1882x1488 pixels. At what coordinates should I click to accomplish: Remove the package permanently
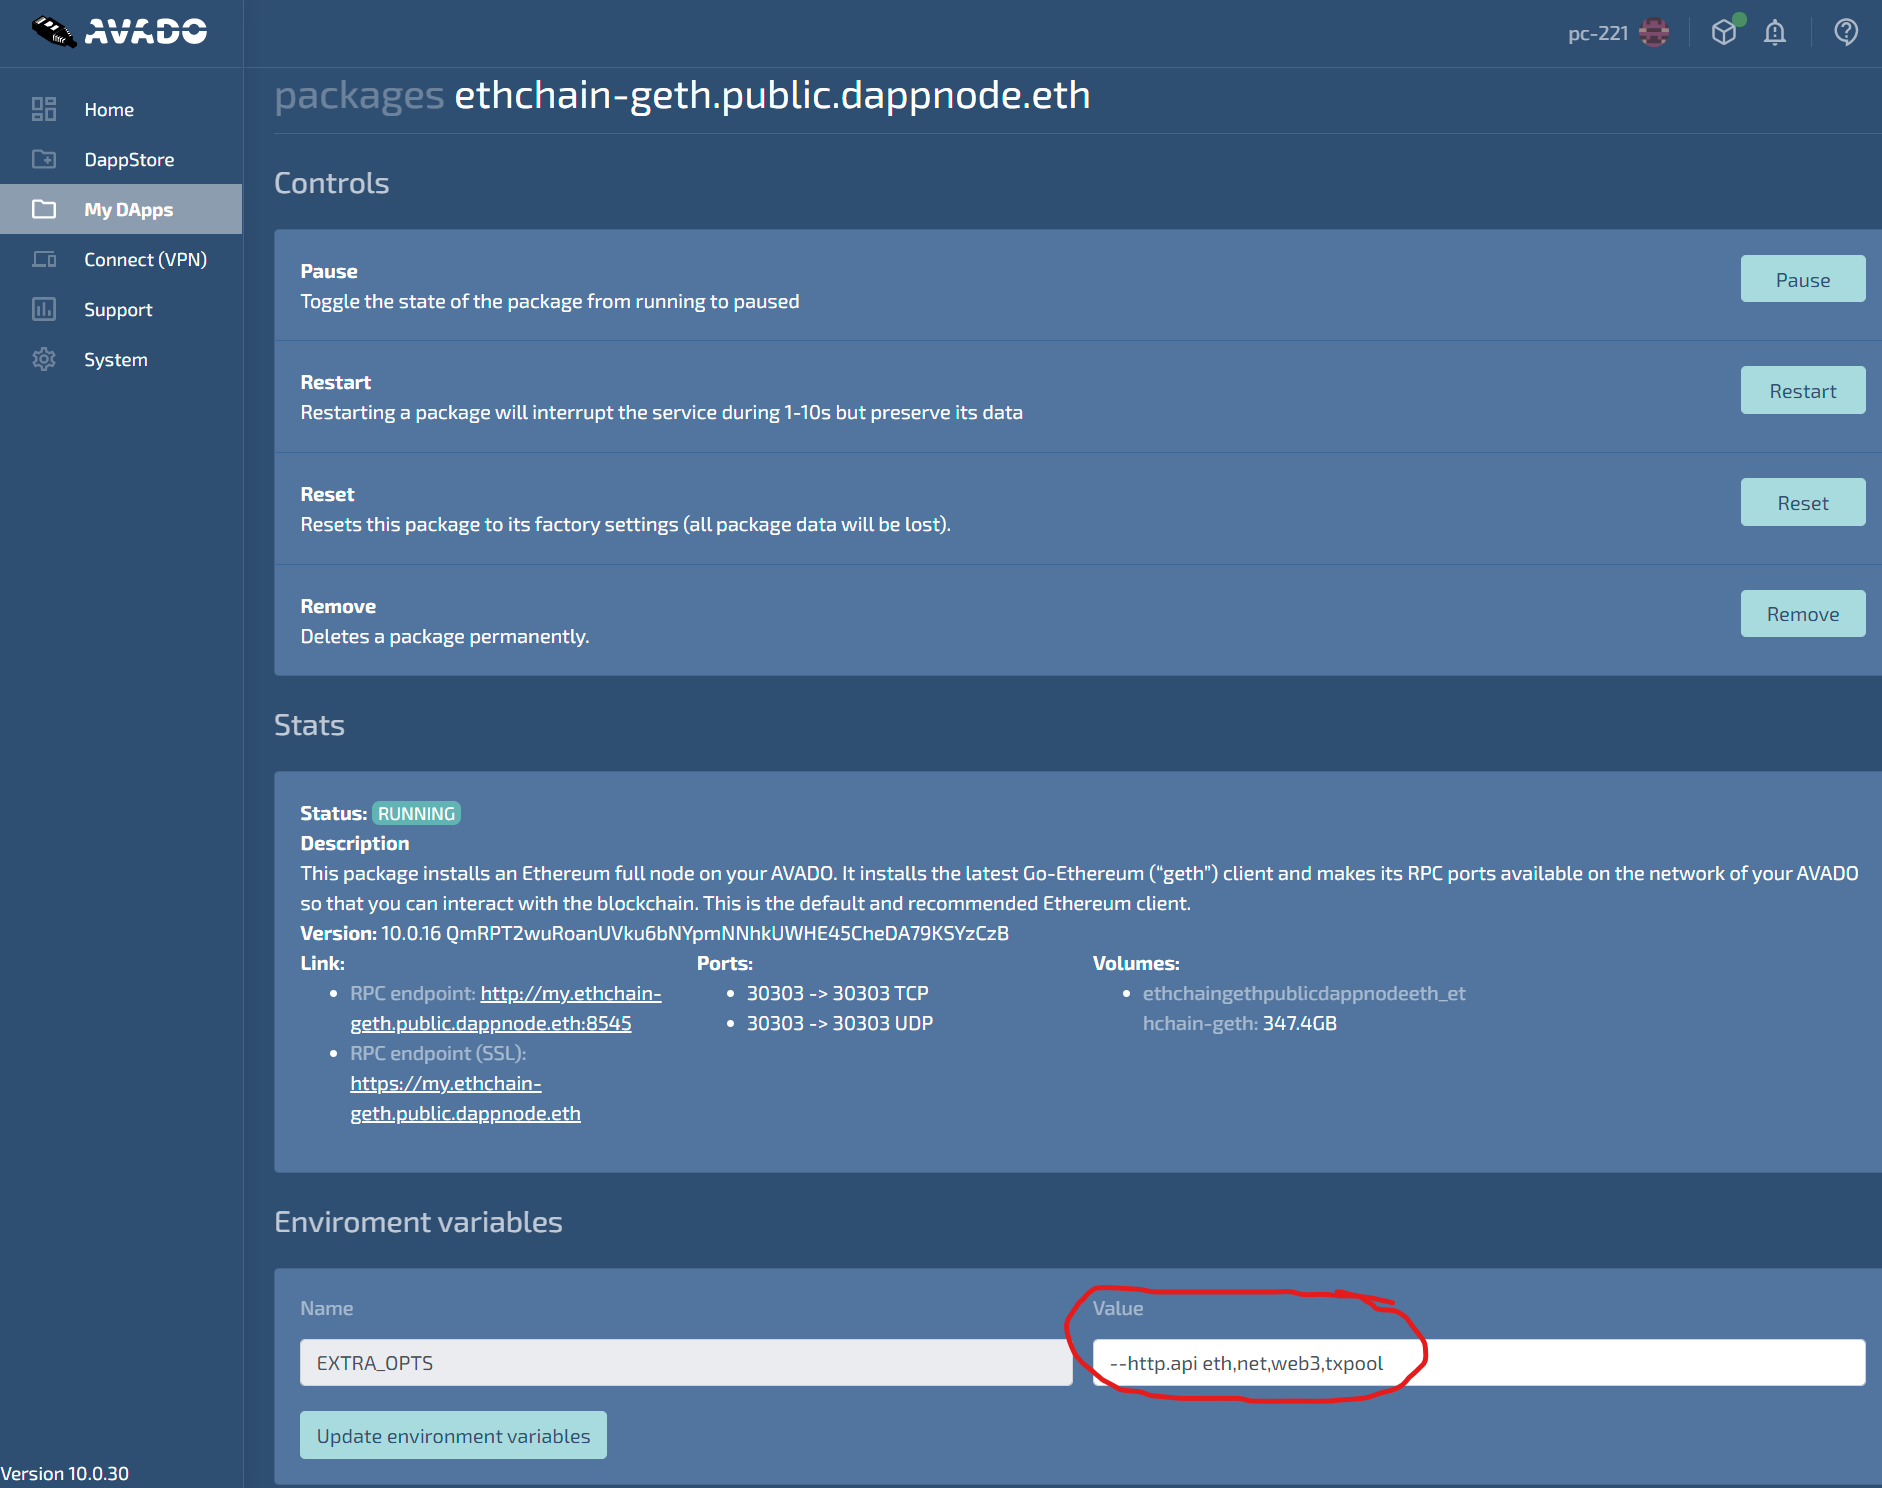pos(1802,614)
